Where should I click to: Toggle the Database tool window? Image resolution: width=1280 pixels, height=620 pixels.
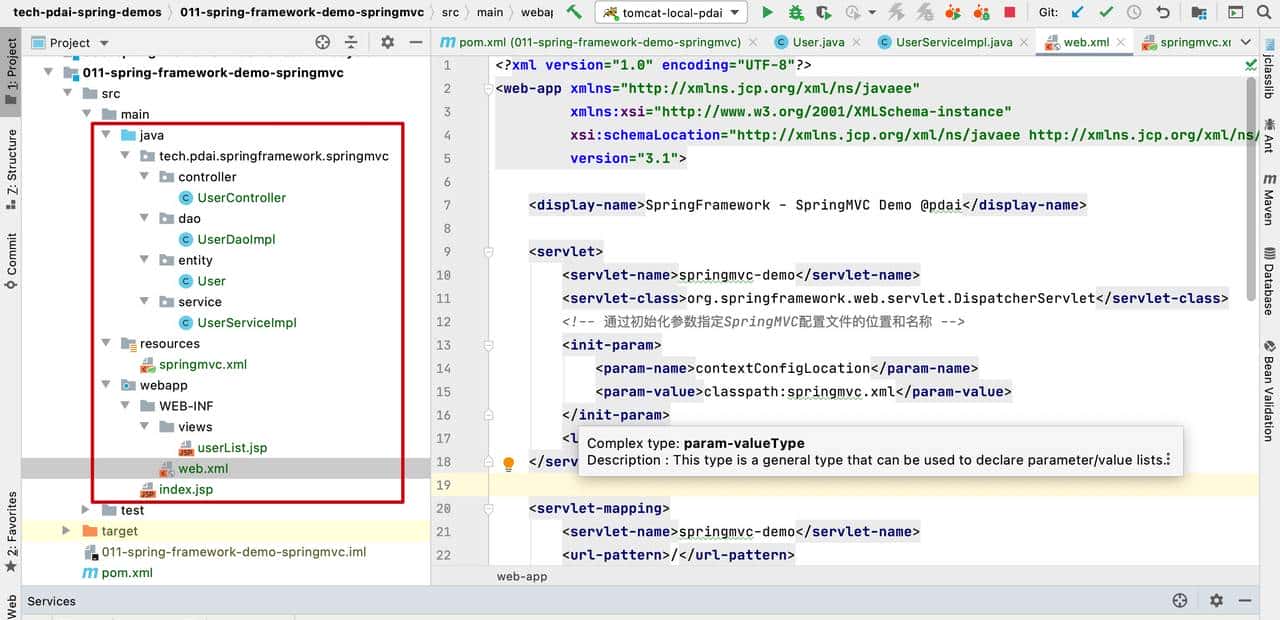pos(1268,280)
